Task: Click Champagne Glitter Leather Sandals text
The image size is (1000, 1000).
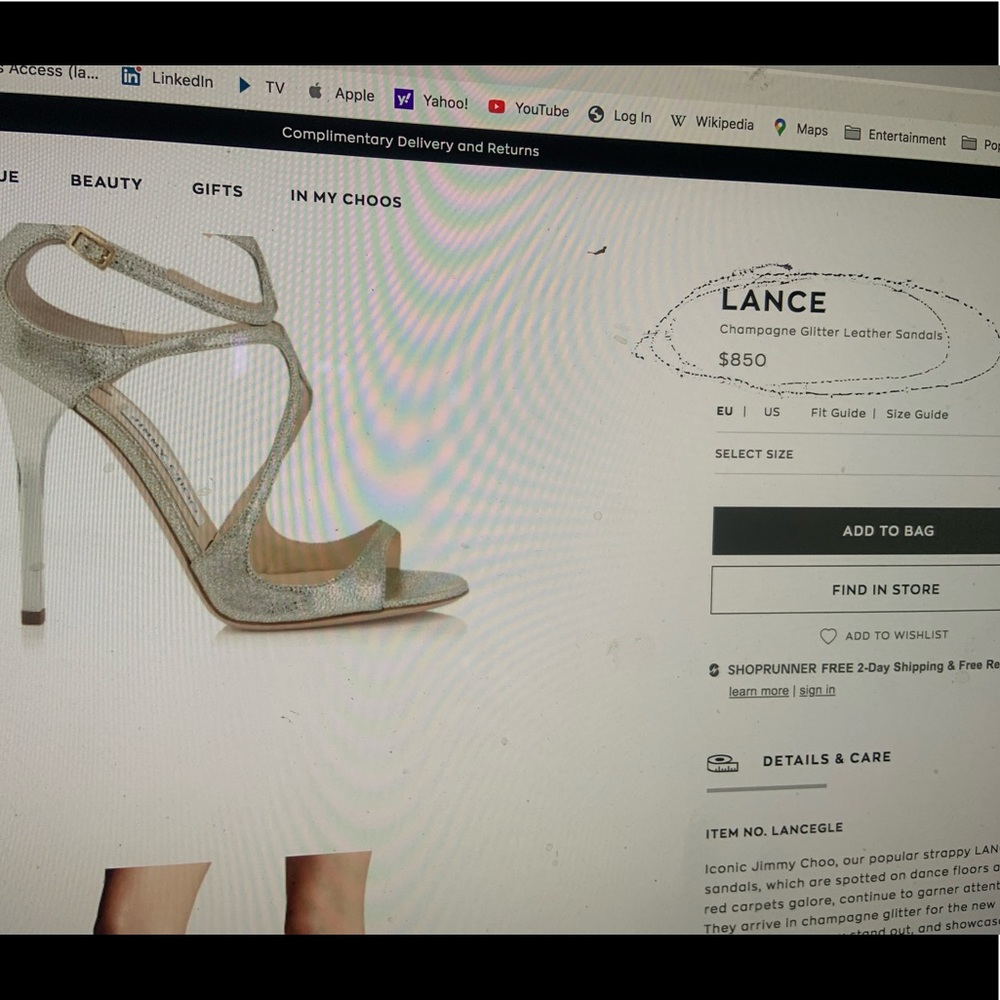Action: pos(831,332)
